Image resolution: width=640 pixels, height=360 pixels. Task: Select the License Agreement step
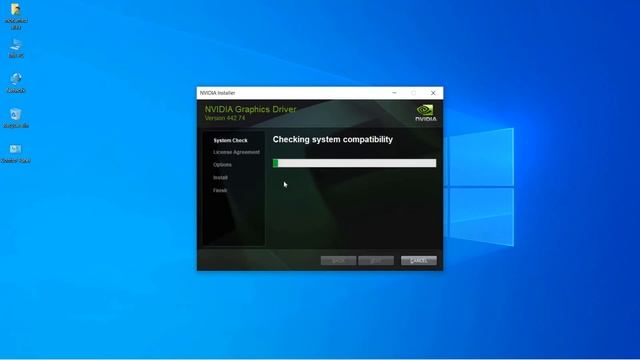236,152
